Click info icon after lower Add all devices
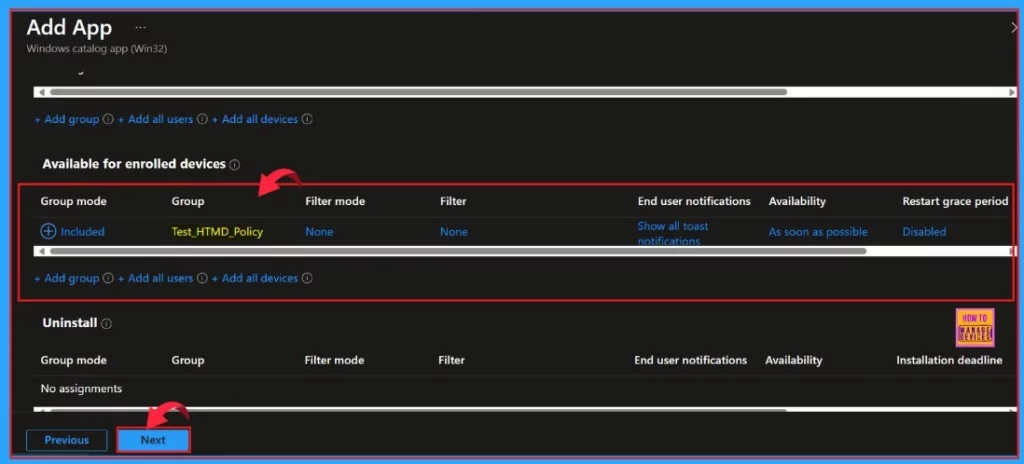Screen dimensions: 1024x464 307,278
